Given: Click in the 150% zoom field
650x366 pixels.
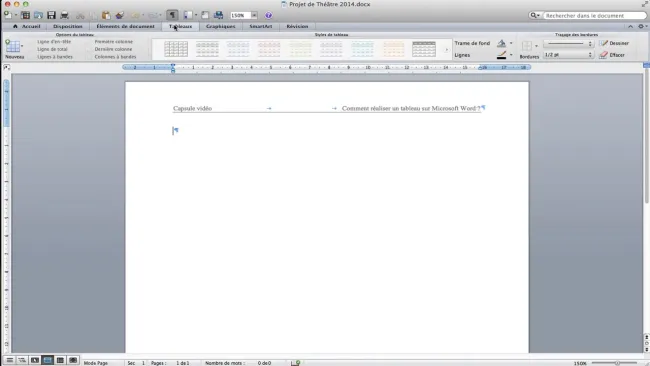Looking at the screenshot, I should [240, 15].
